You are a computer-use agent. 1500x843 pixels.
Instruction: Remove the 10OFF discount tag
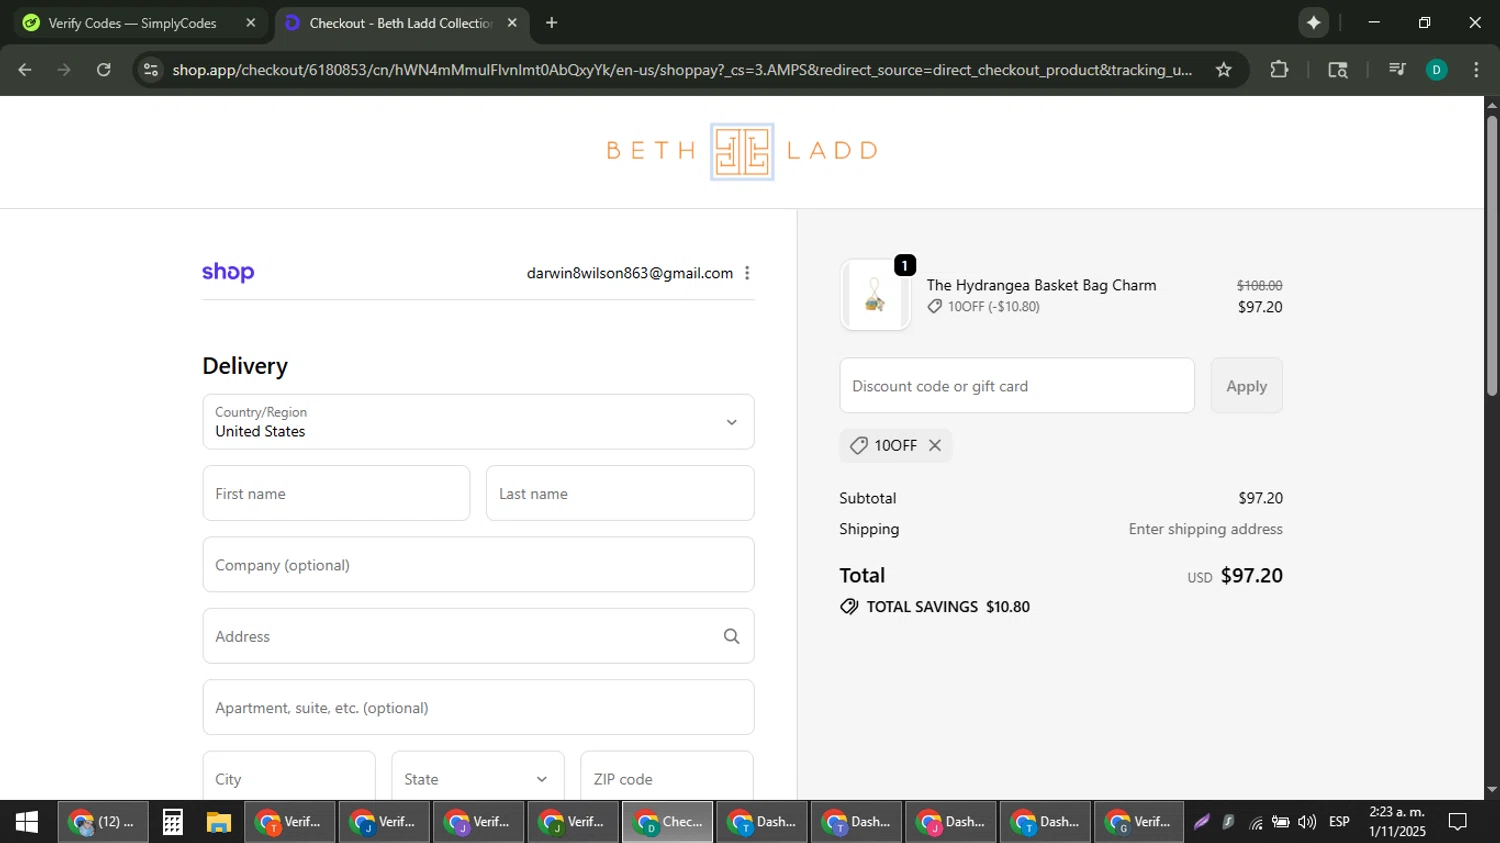click(935, 445)
